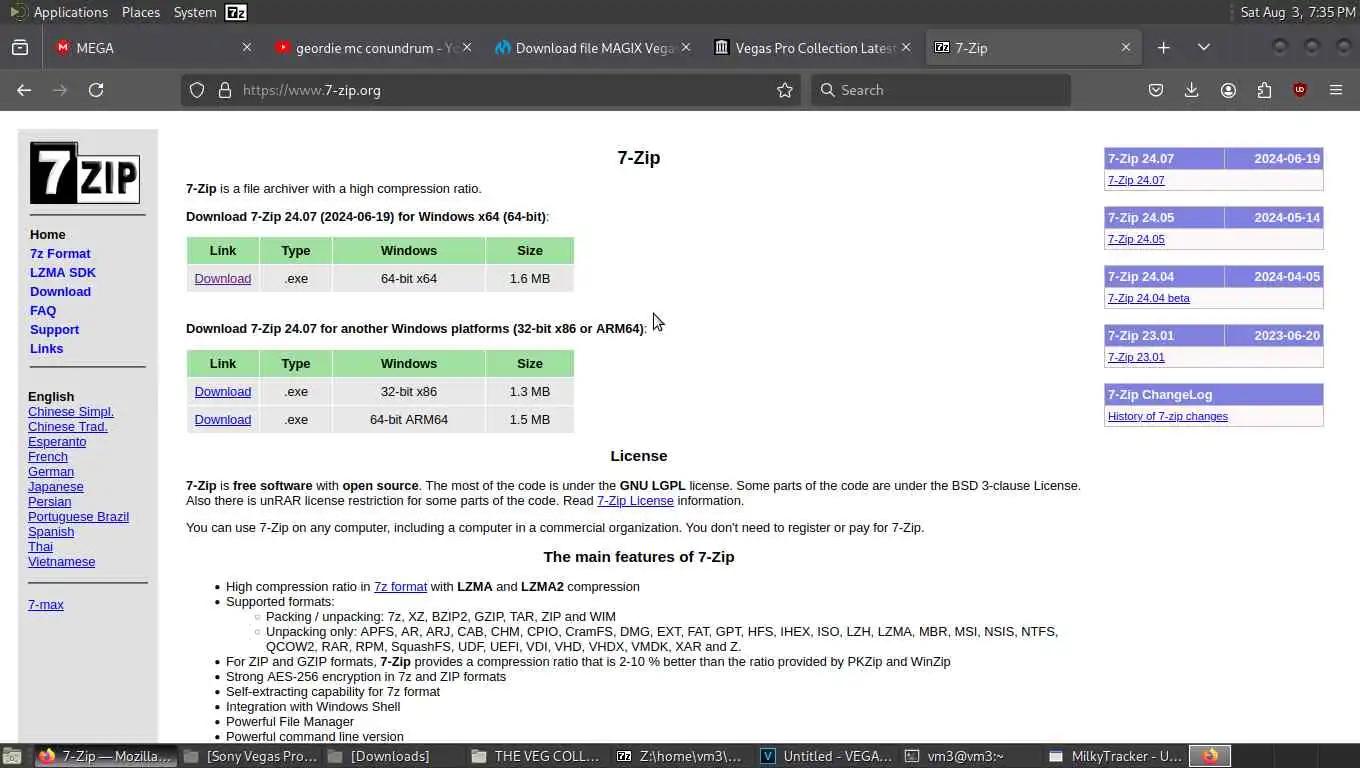Click the 7z launcher icon in top panel
This screenshot has height=768, width=1360.
click(x=236, y=12)
